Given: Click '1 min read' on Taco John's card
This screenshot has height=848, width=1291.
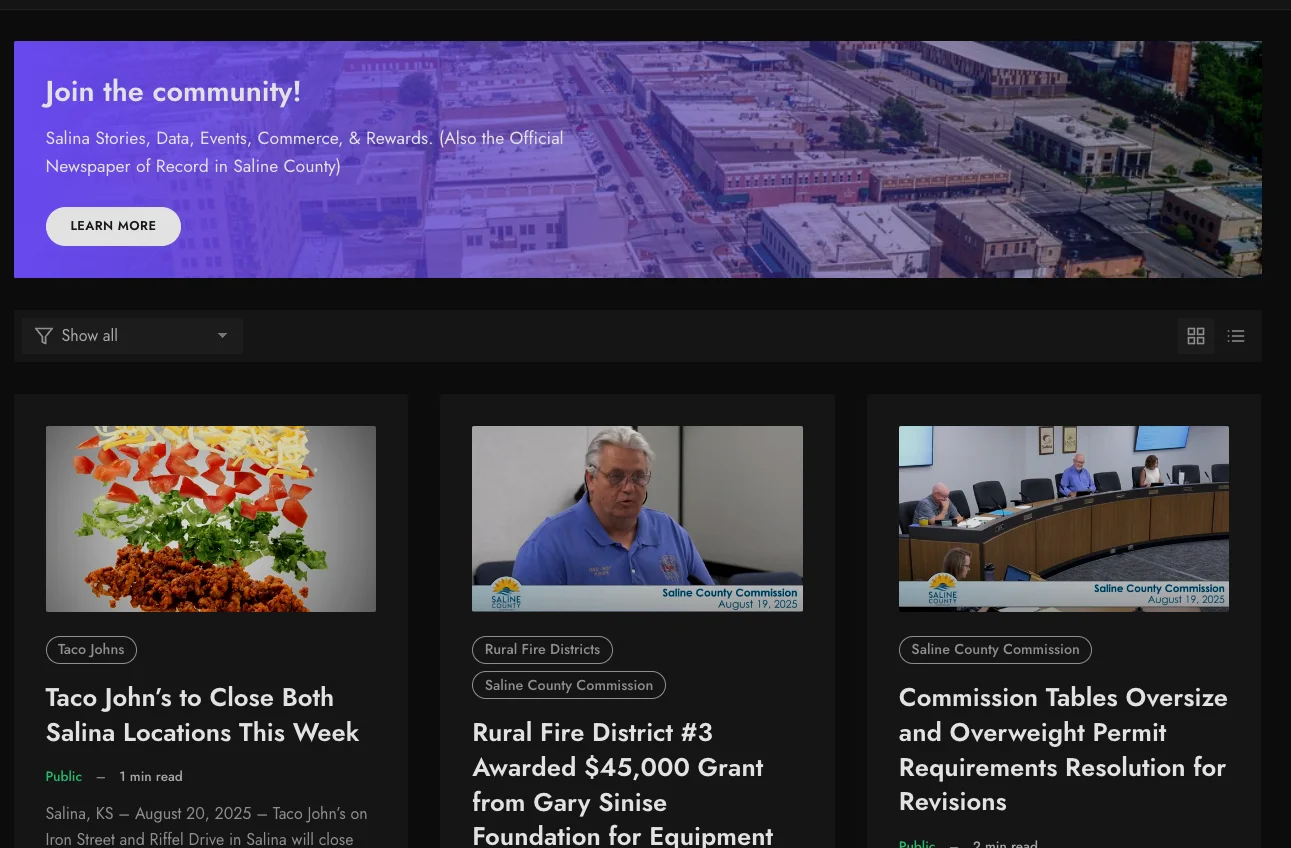Looking at the screenshot, I should (151, 777).
